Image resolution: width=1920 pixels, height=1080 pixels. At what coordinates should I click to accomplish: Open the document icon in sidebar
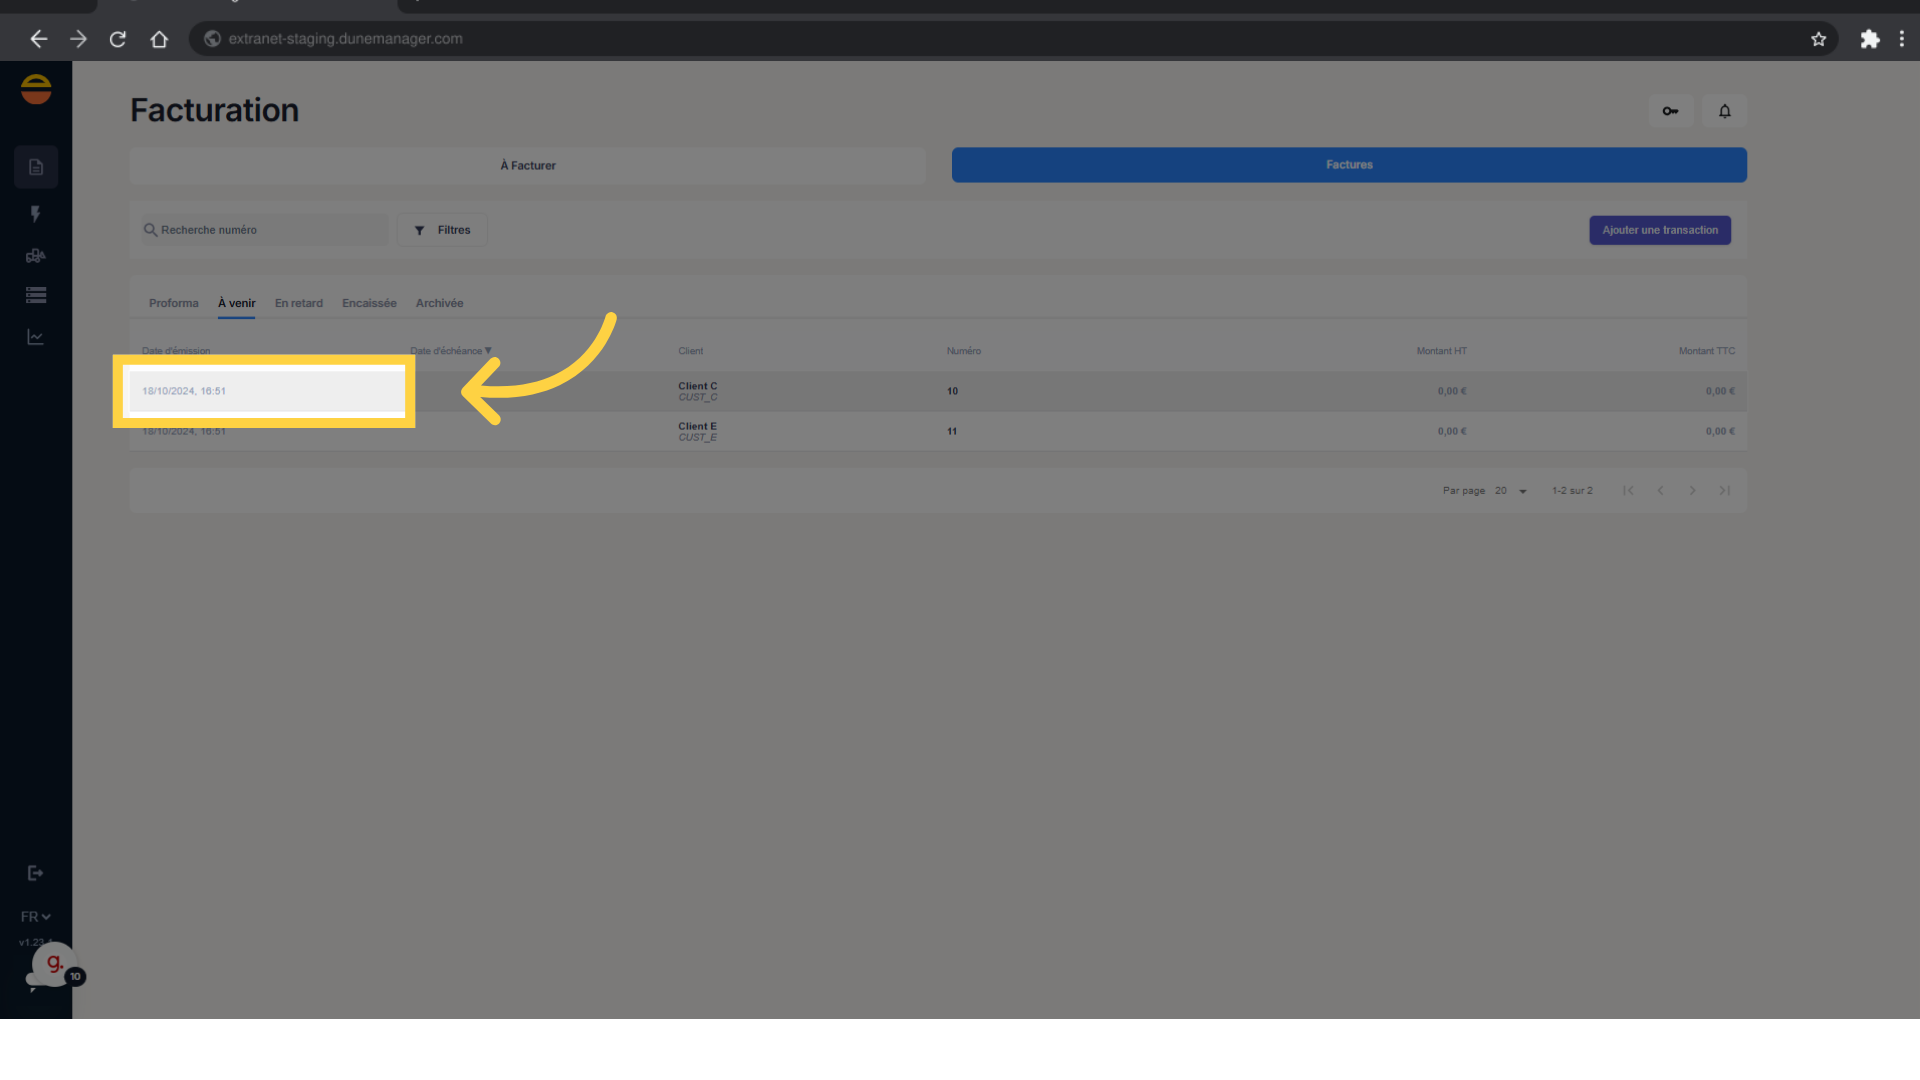pos(36,167)
